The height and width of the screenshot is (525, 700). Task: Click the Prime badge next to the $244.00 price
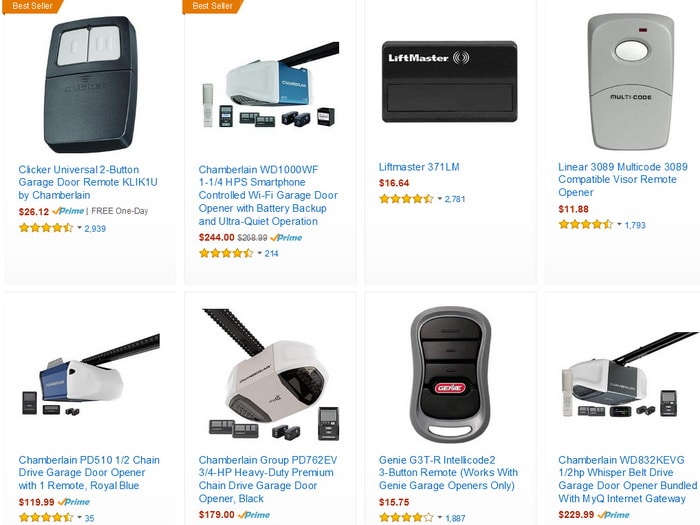(x=286, y=238)
